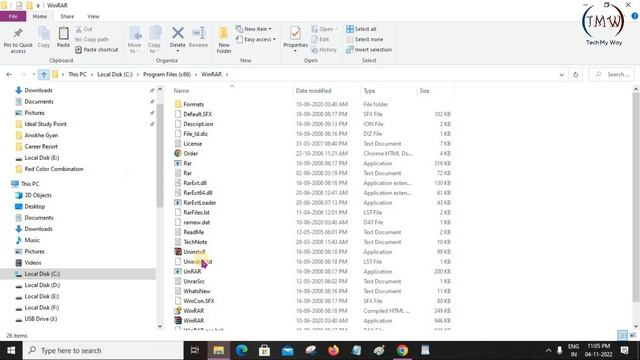The width and height of the screenshot is (640, 360).
Task: Select the RarExtLoader application
Action: coord(200,202)
